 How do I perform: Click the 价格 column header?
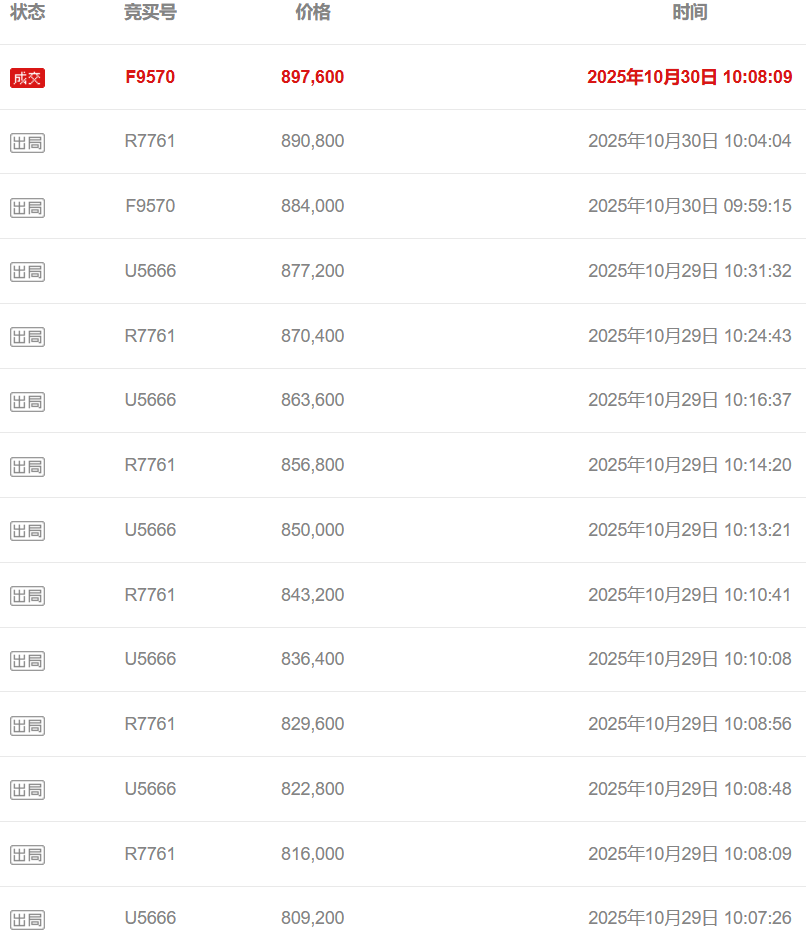313,13
